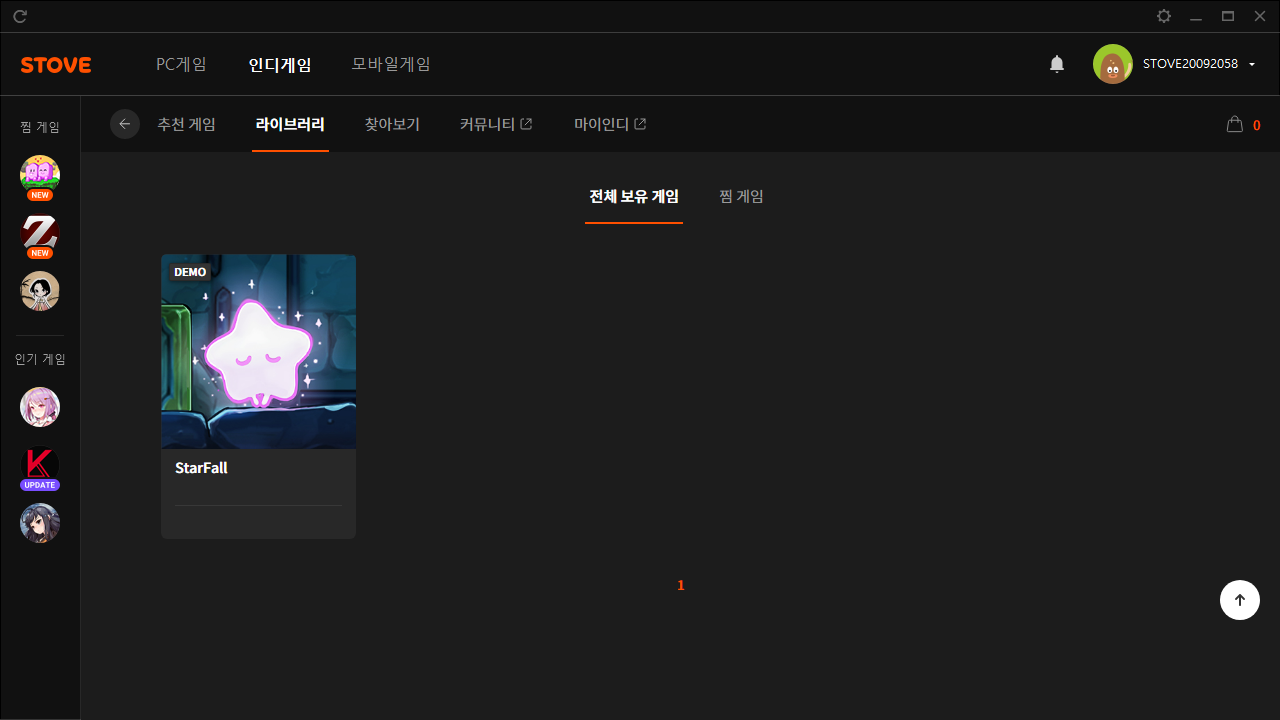Open the pink characters game with NEW badge

[40, 175]
